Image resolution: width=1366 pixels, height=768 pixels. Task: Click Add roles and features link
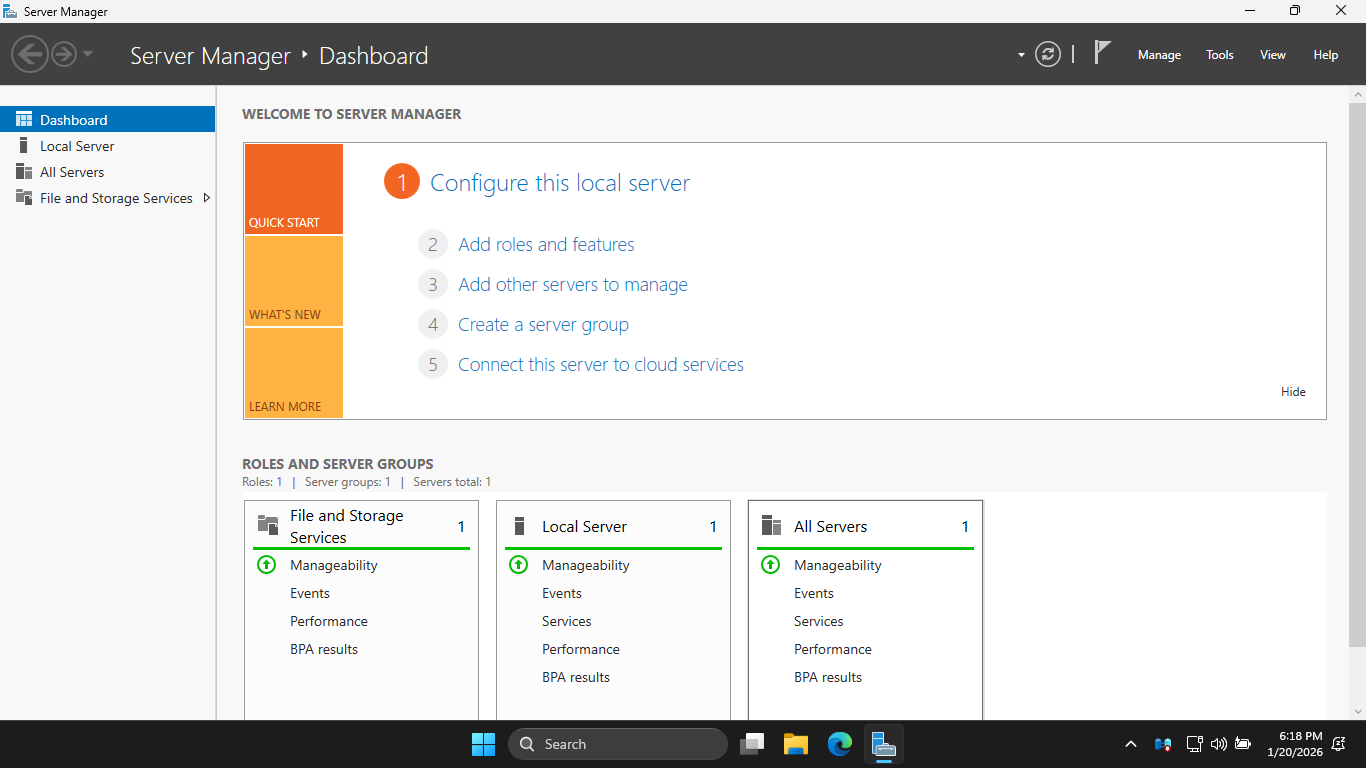[x=546, y=245]
